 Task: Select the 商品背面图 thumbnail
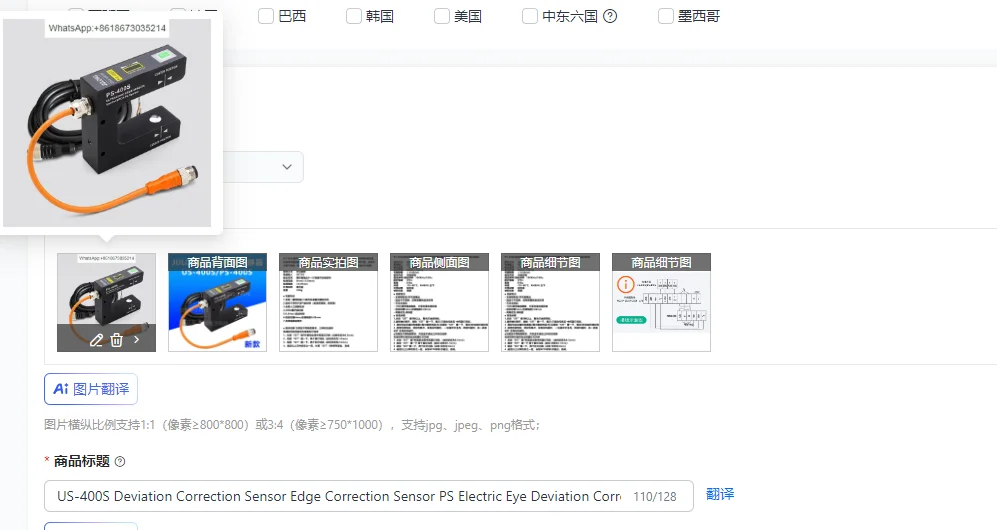pos(217,302)
